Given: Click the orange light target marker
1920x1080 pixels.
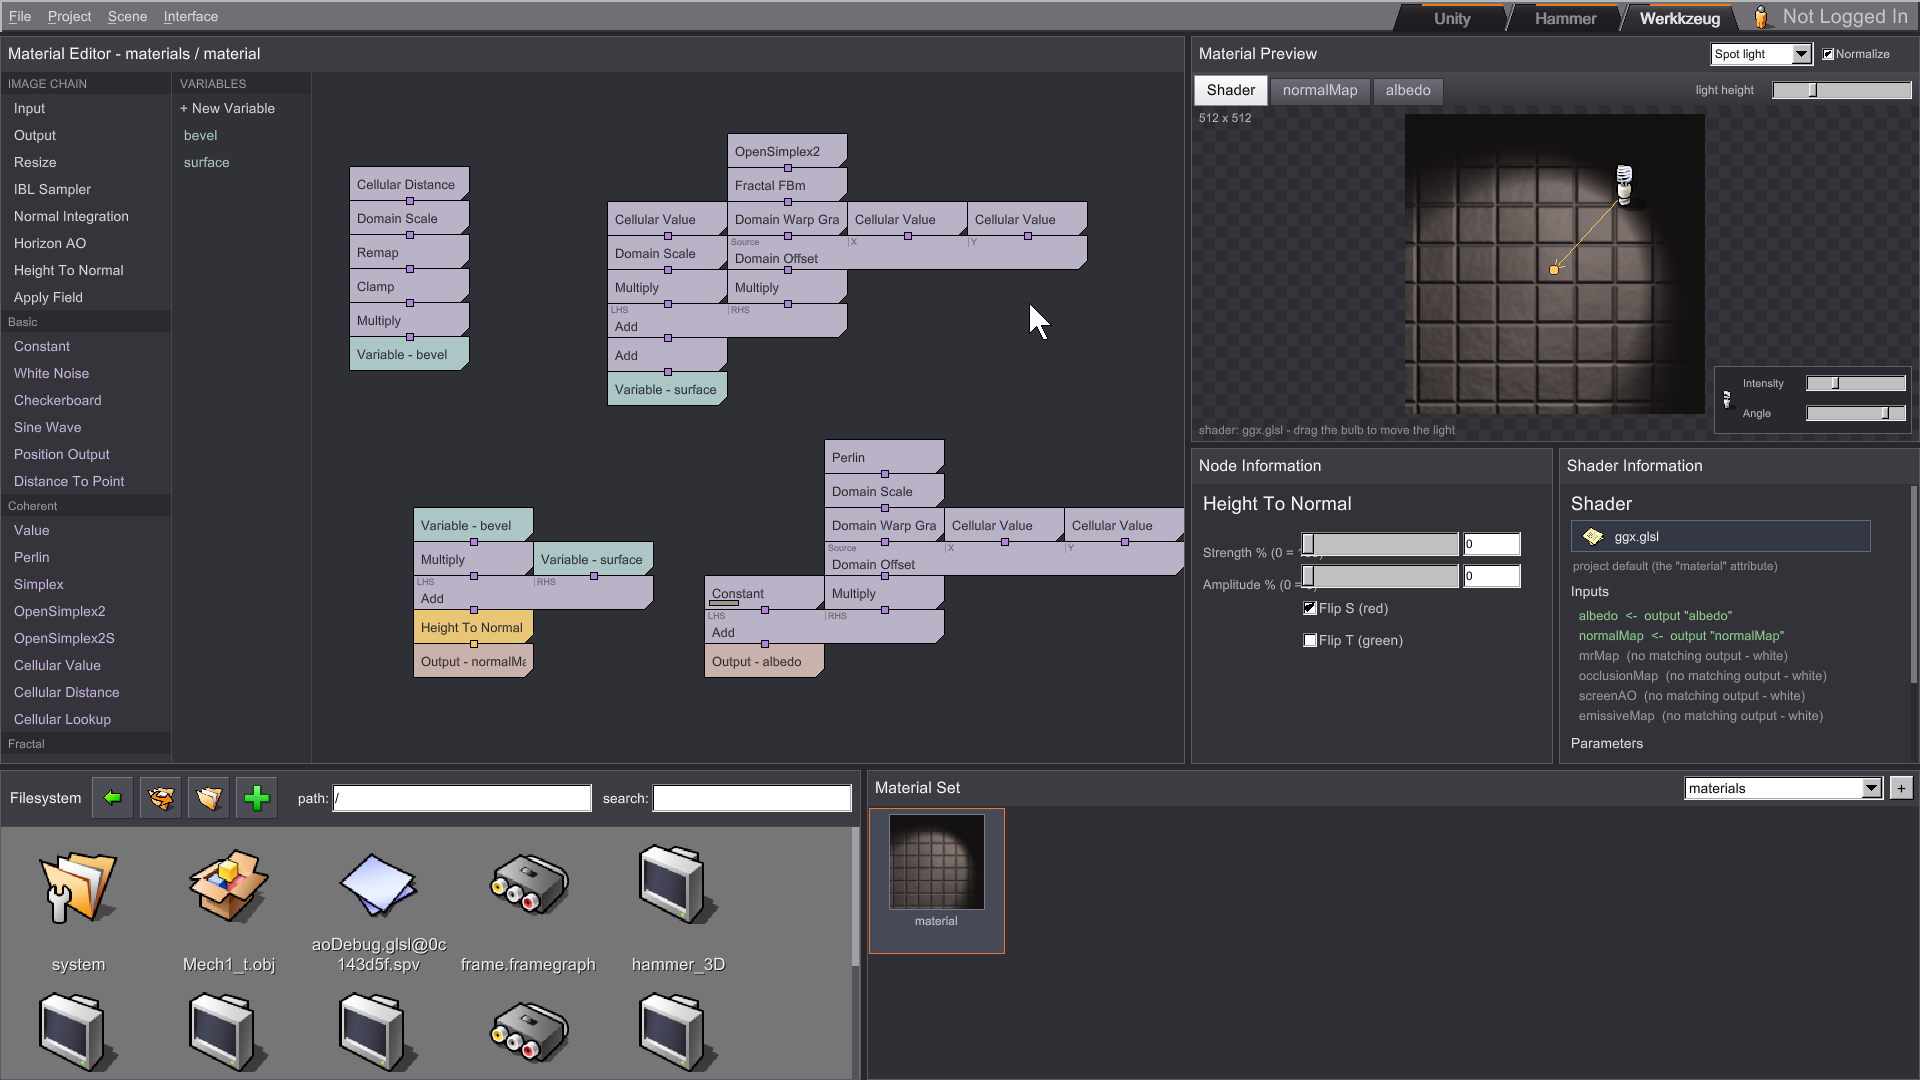Looking at the screenshot, I should pos(1554,270).
